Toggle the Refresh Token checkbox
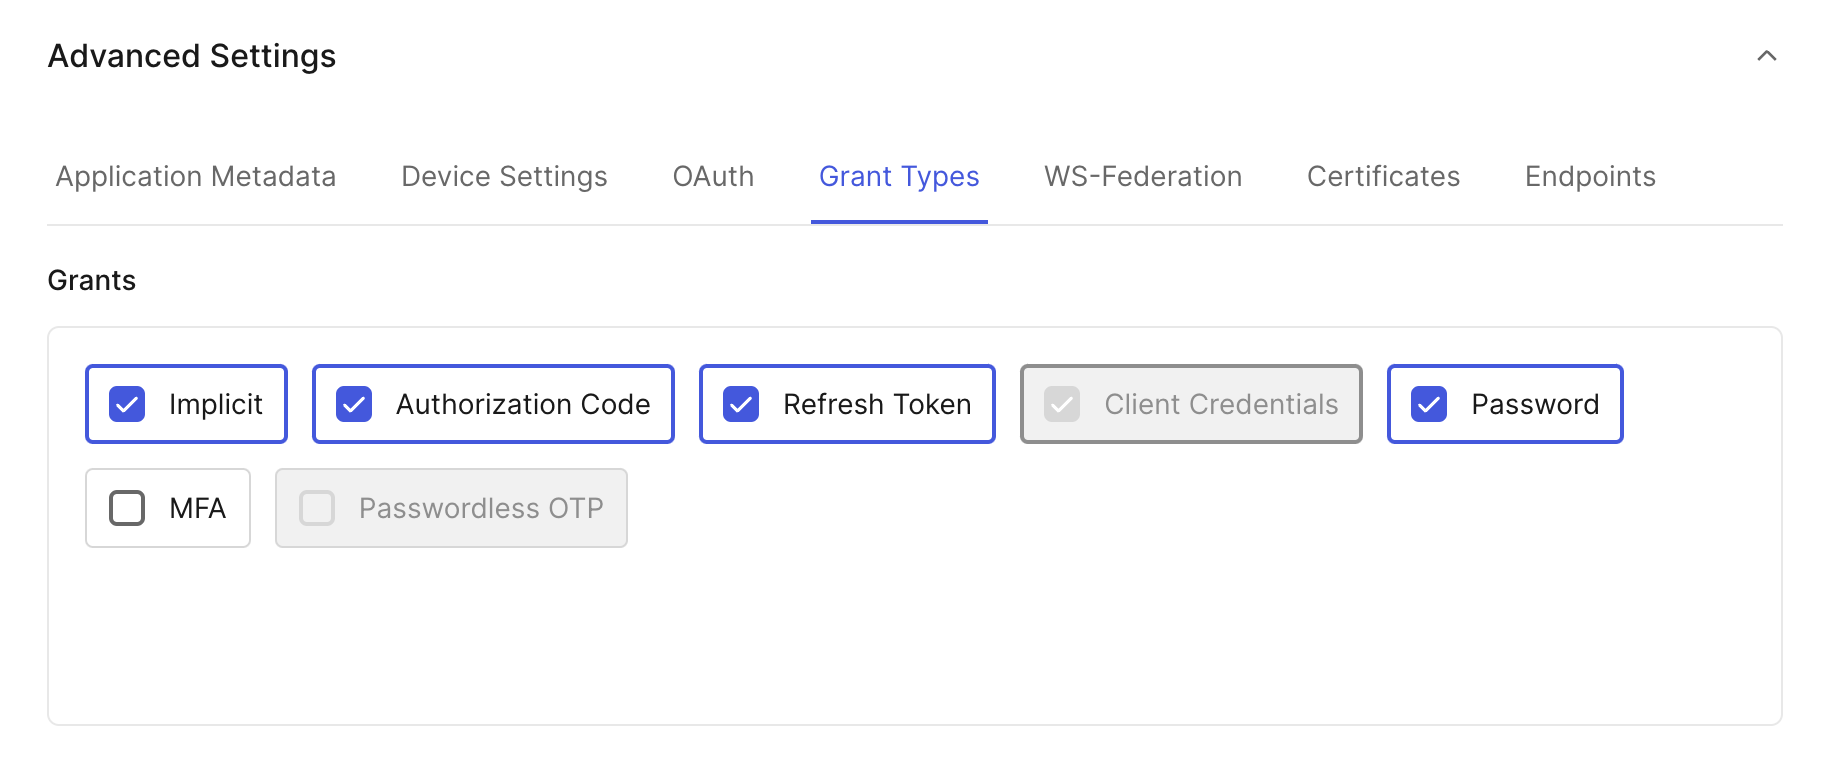Viewport: 1828px width, 776px height. click(x=741, y=404)
